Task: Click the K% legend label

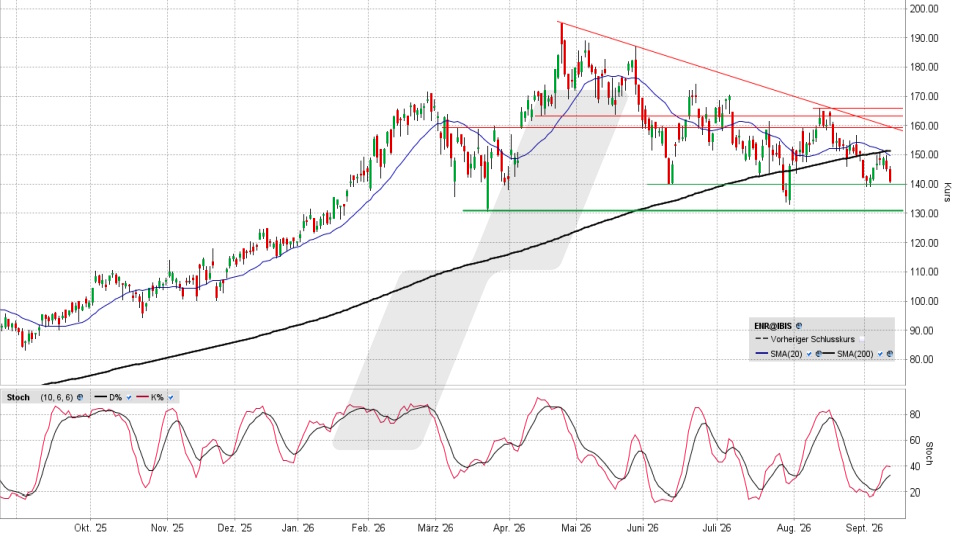Action: tap(157, 397)
